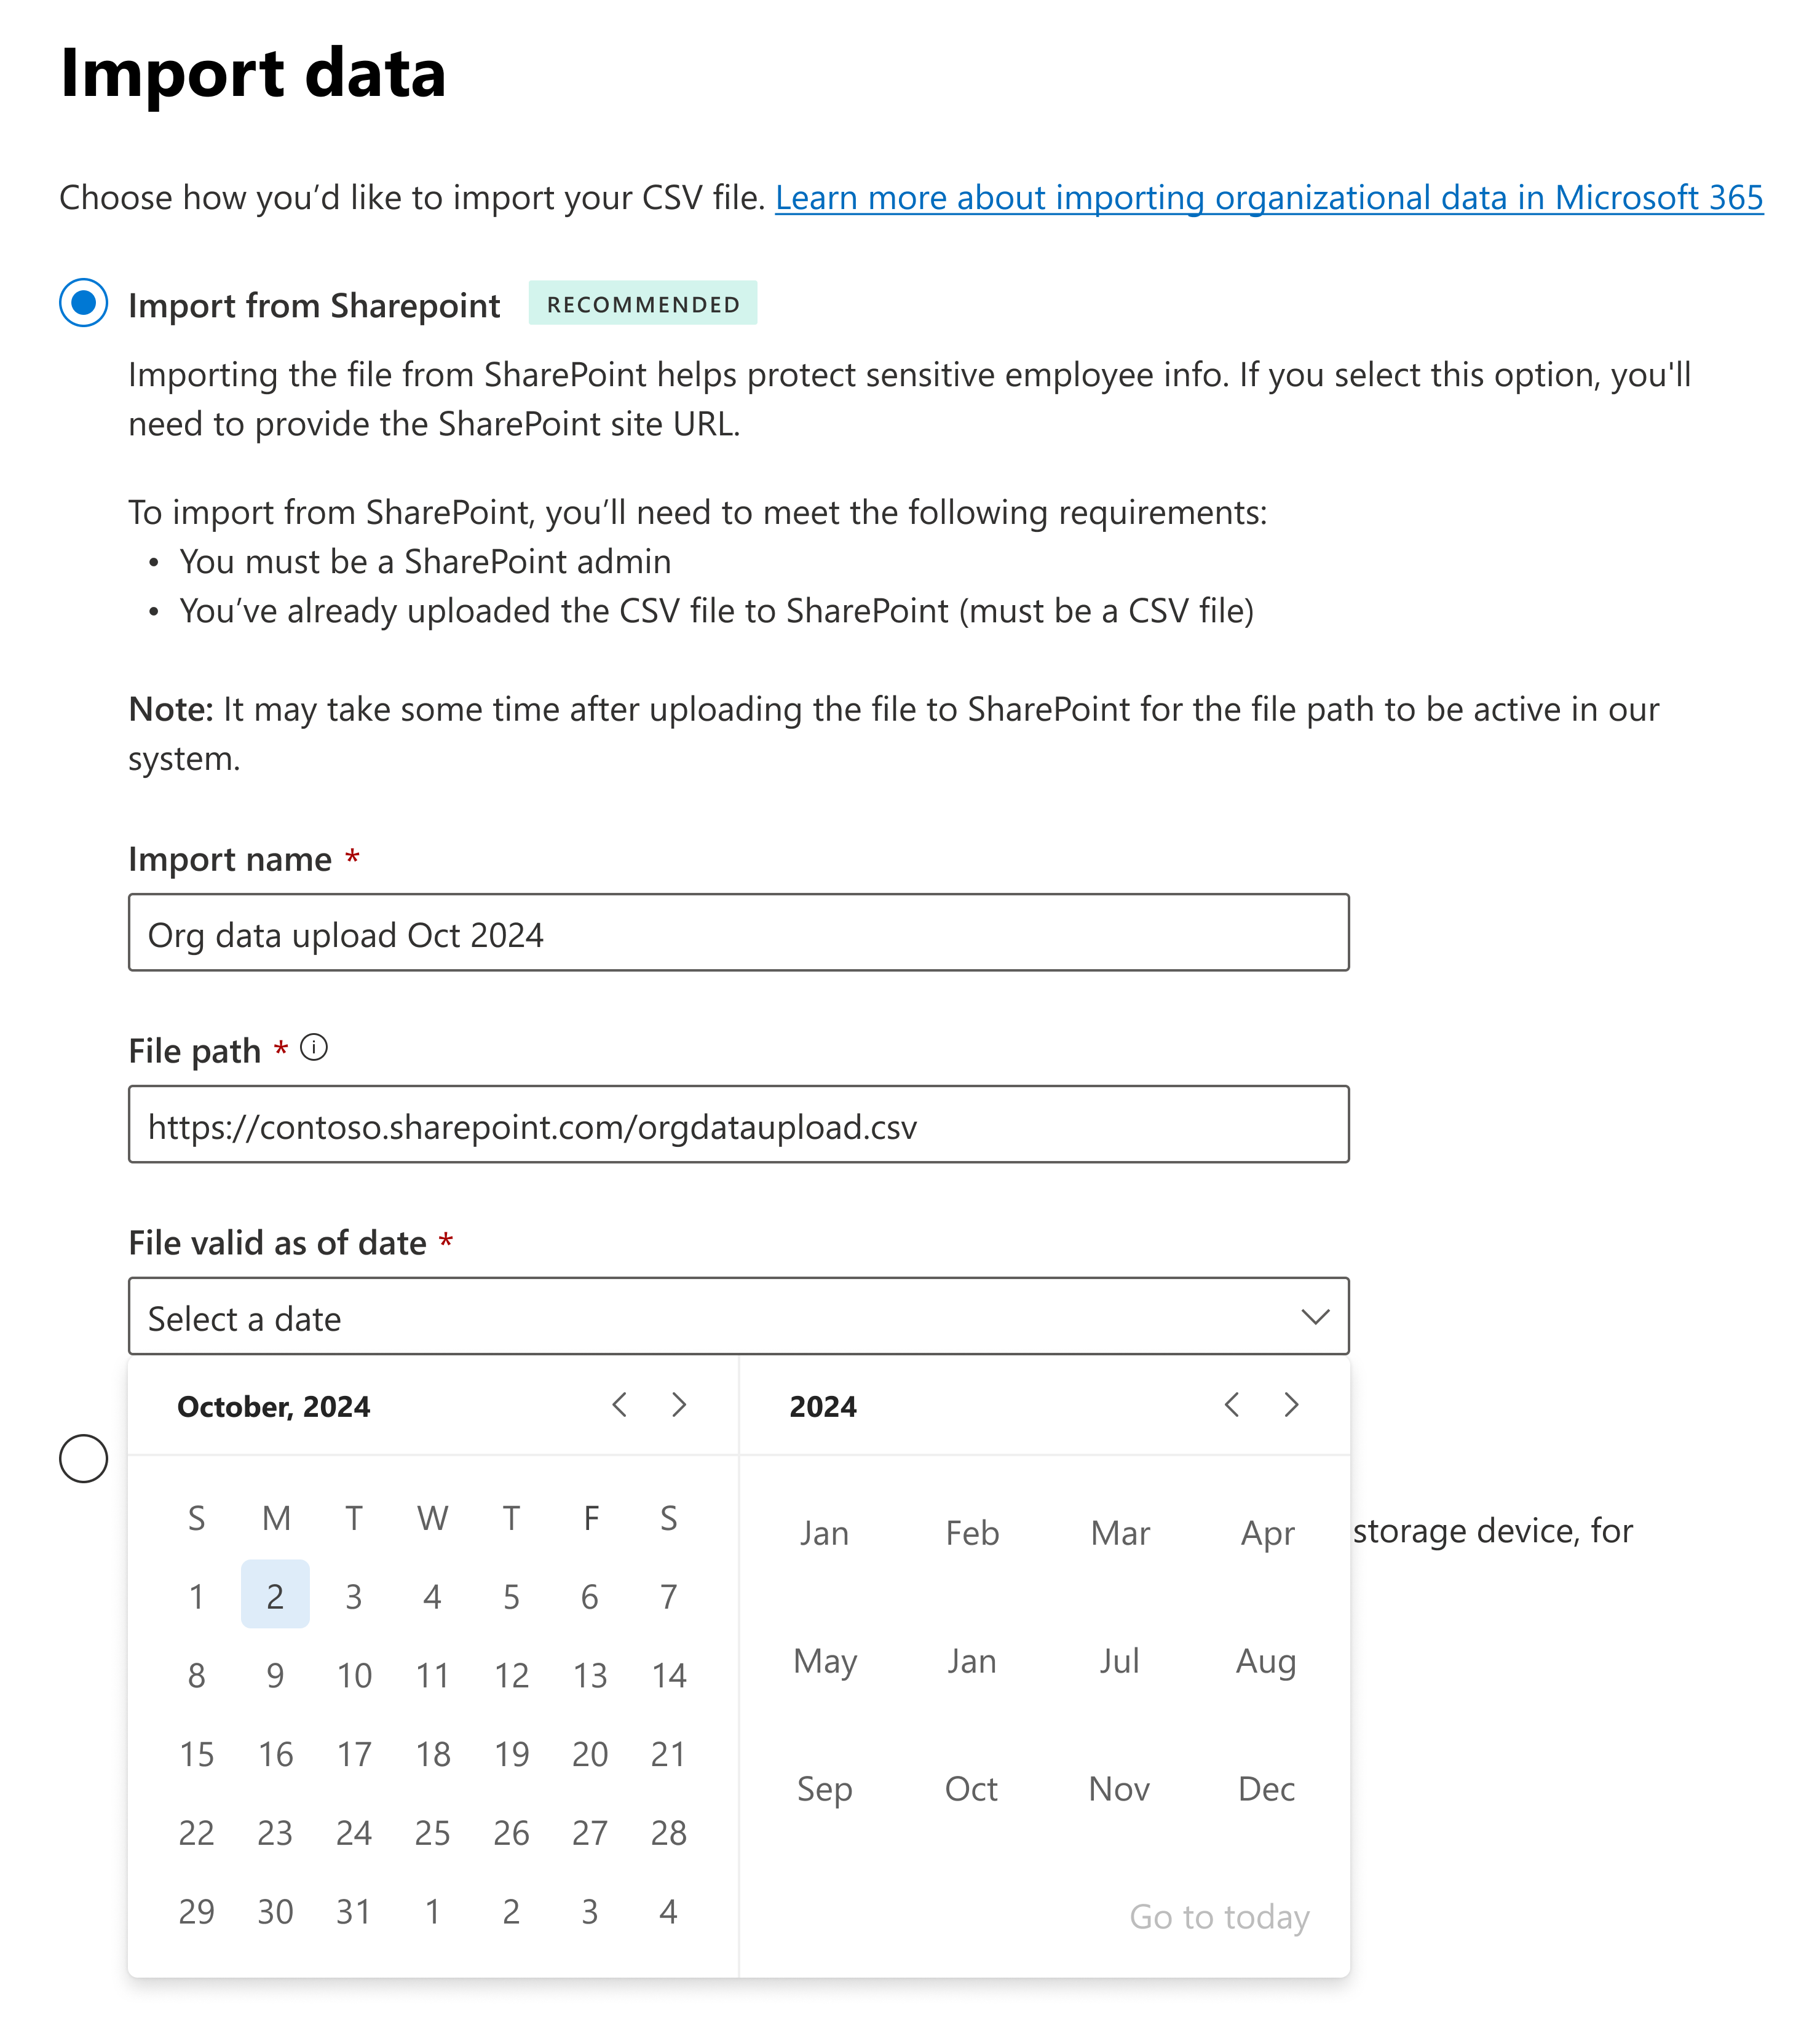Navigate to the next year 2025
1820x2025 pixels.
click(x=1291, y=1405)
